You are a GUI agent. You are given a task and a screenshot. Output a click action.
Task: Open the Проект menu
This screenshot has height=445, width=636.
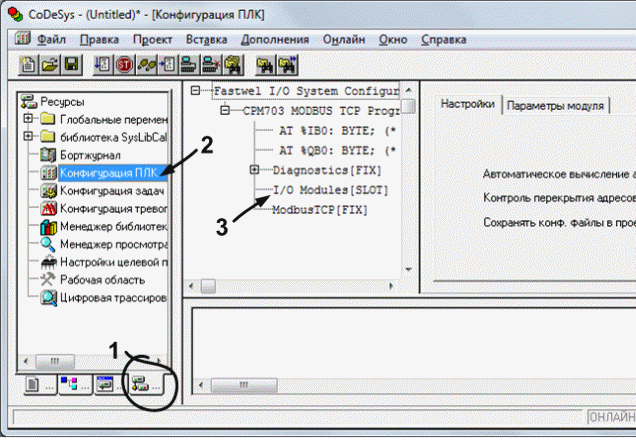coord(153,39)
